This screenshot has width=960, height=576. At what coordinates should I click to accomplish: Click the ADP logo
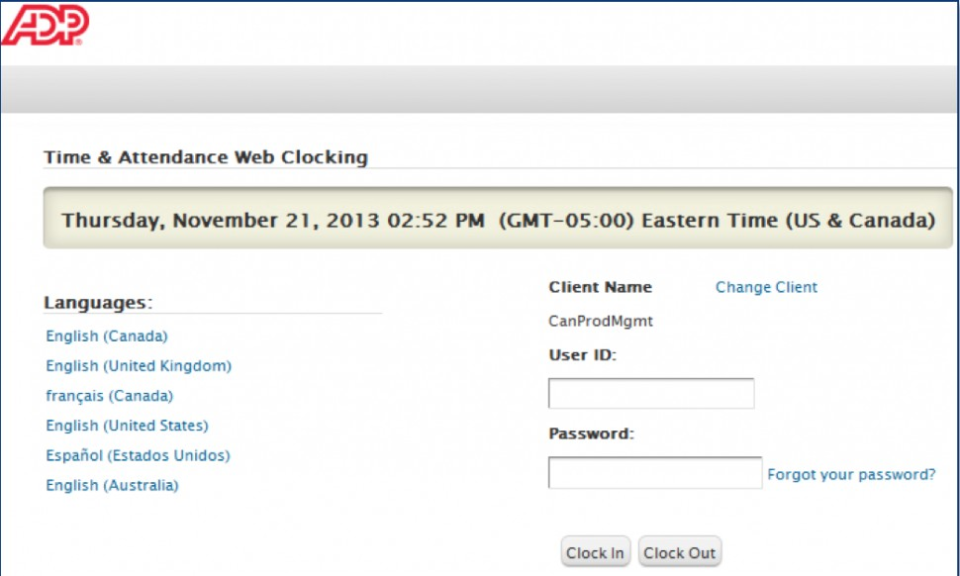pyautogui.click(x=45, y=25)
